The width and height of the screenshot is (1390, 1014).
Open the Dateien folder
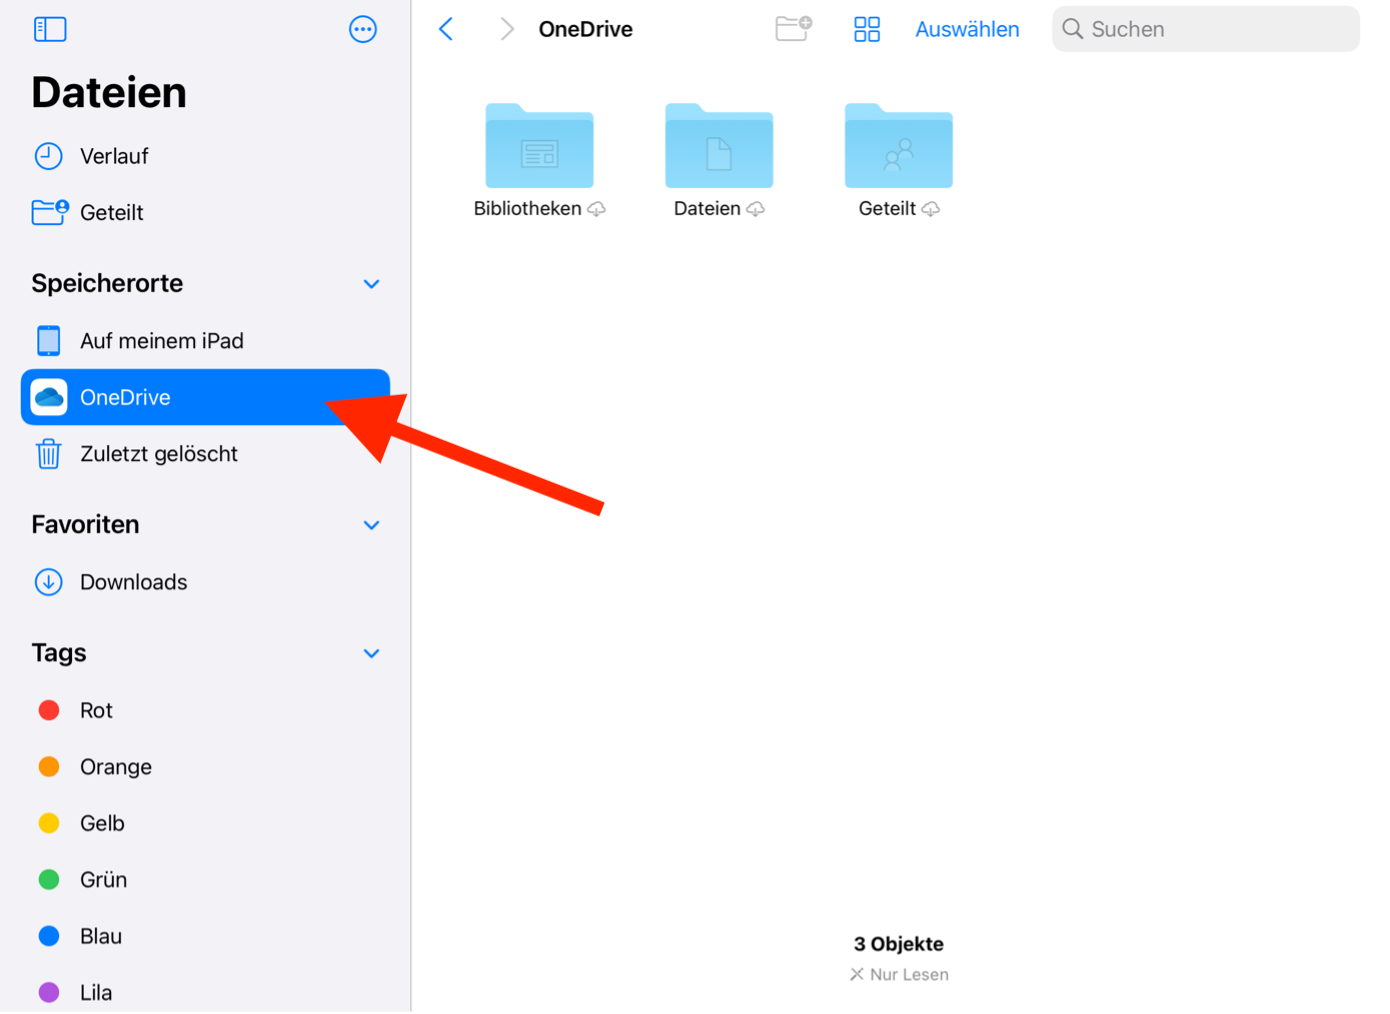coord(718,148)
